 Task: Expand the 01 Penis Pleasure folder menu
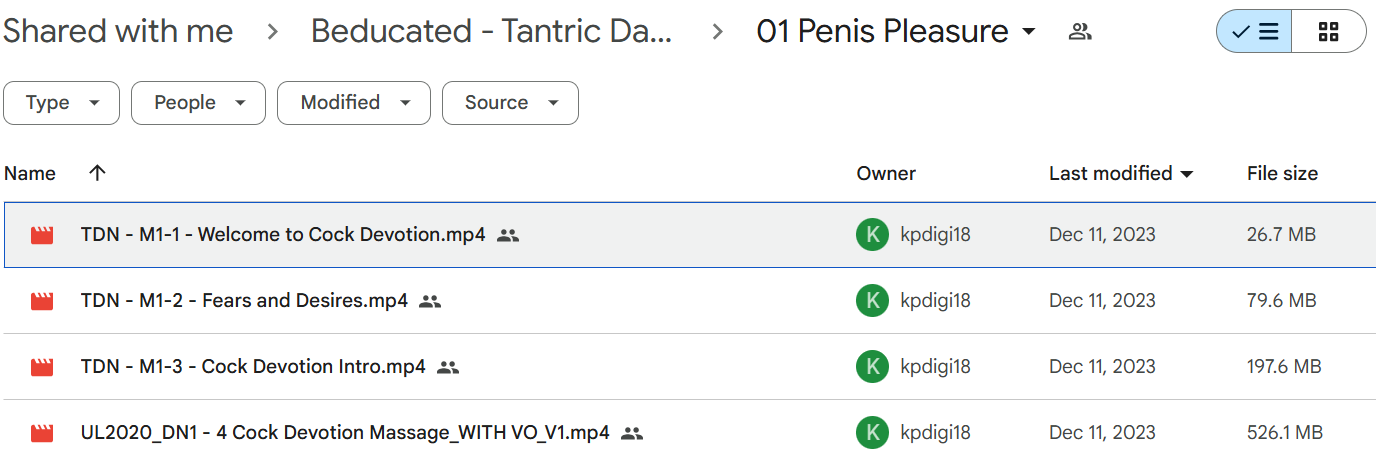[x=1029, y=33]
